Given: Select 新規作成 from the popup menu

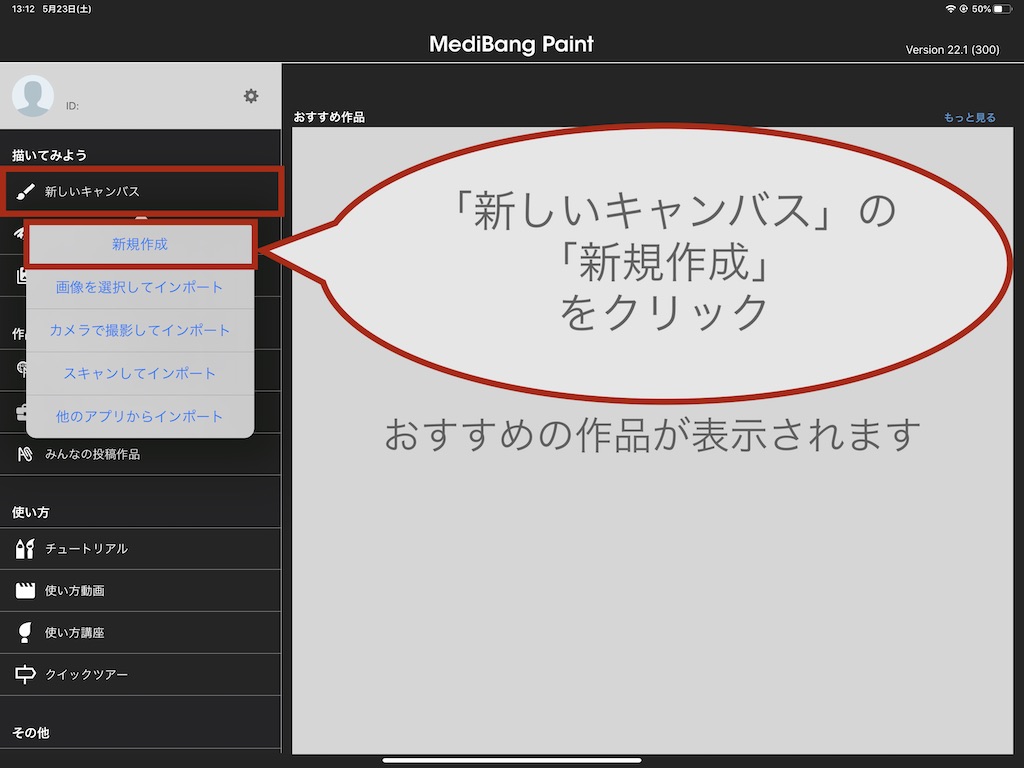Looking at the screenshot, I should 140,245.
